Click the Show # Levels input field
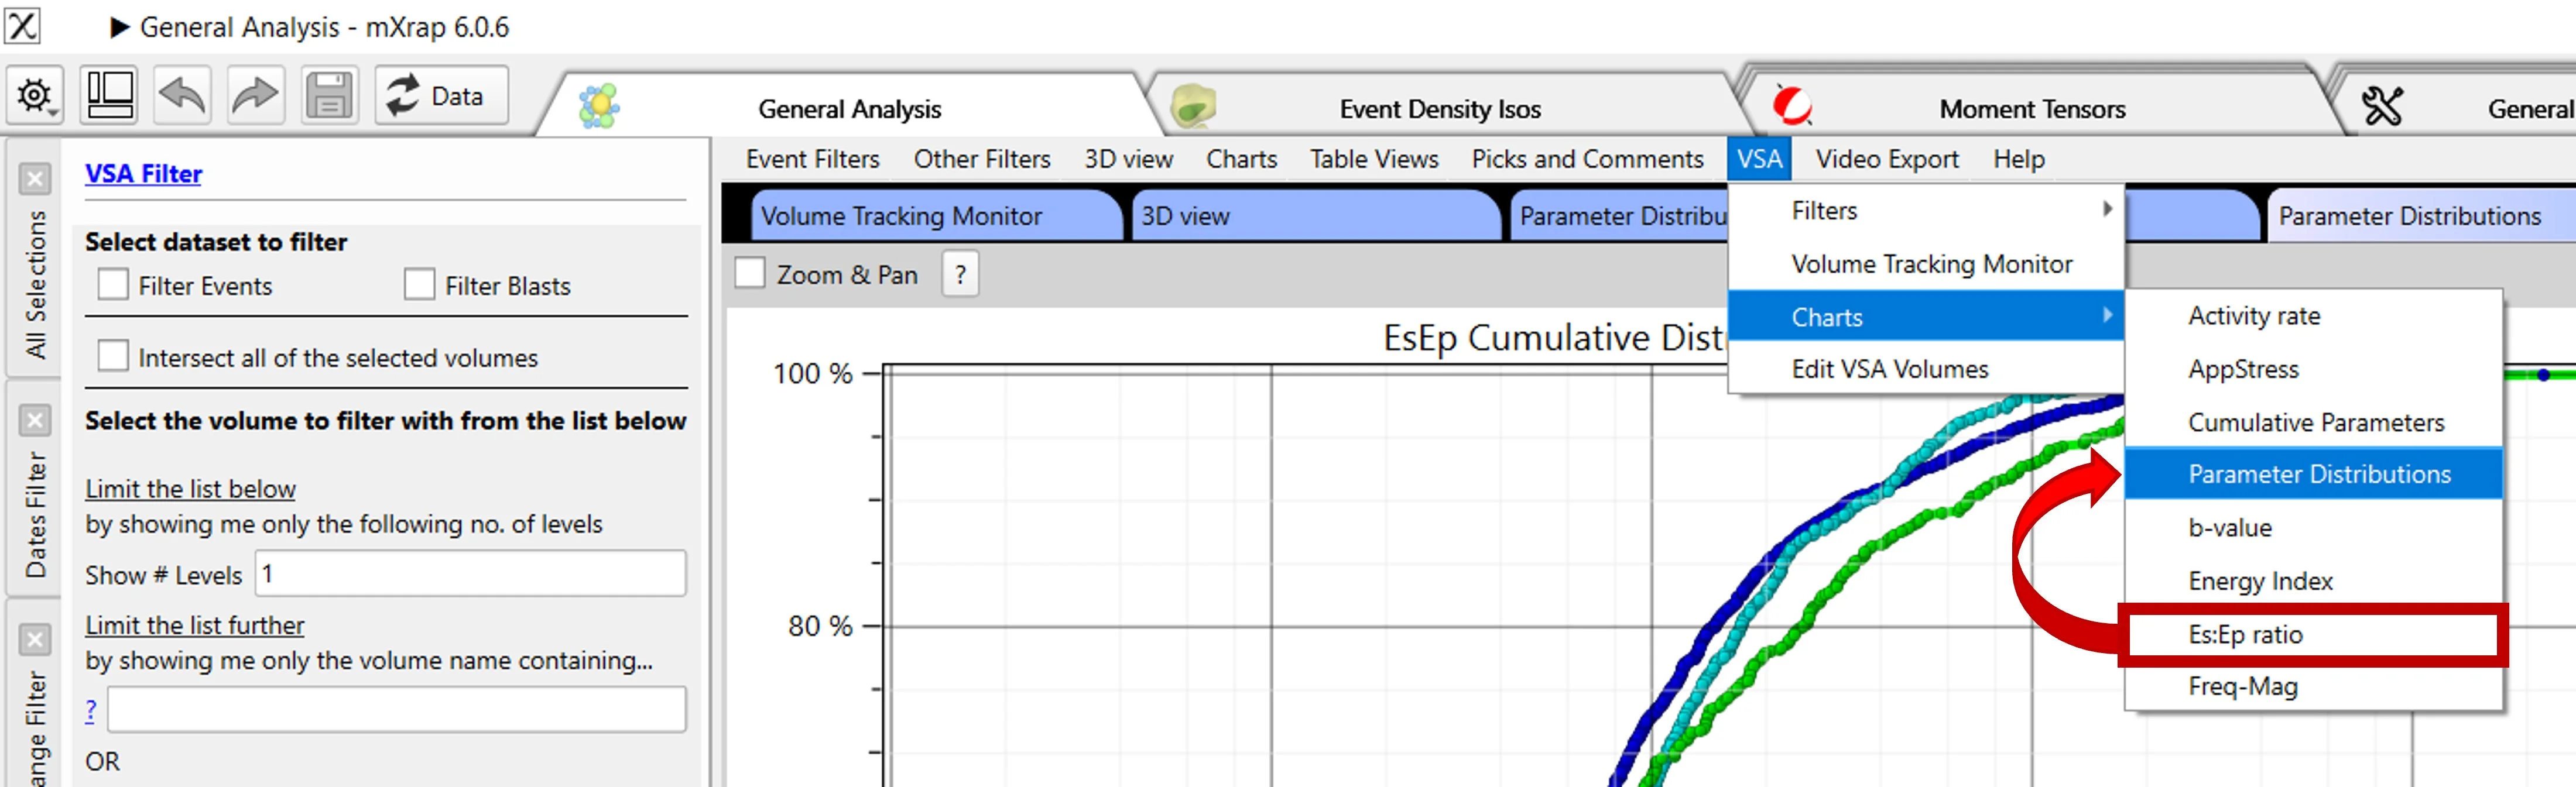The image size is (2576, 787). pyautogui.click(x=470, y=574)
